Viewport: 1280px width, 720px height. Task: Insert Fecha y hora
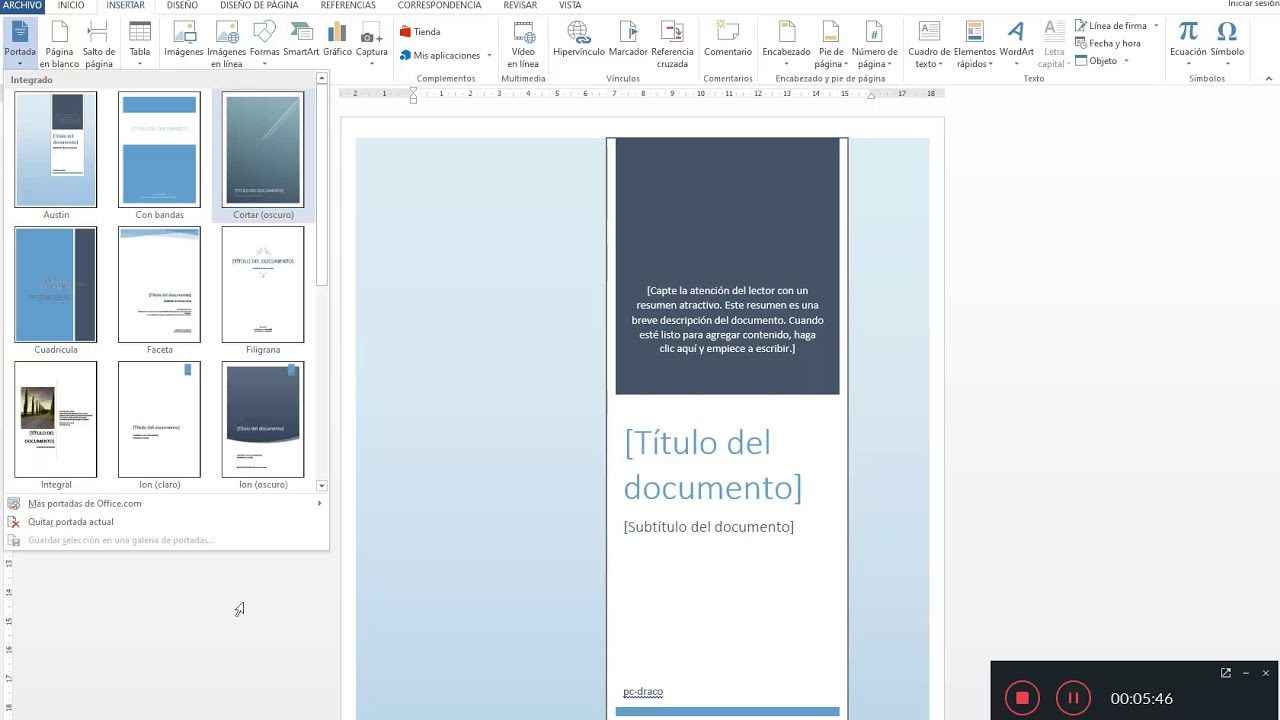[1108, 44]
